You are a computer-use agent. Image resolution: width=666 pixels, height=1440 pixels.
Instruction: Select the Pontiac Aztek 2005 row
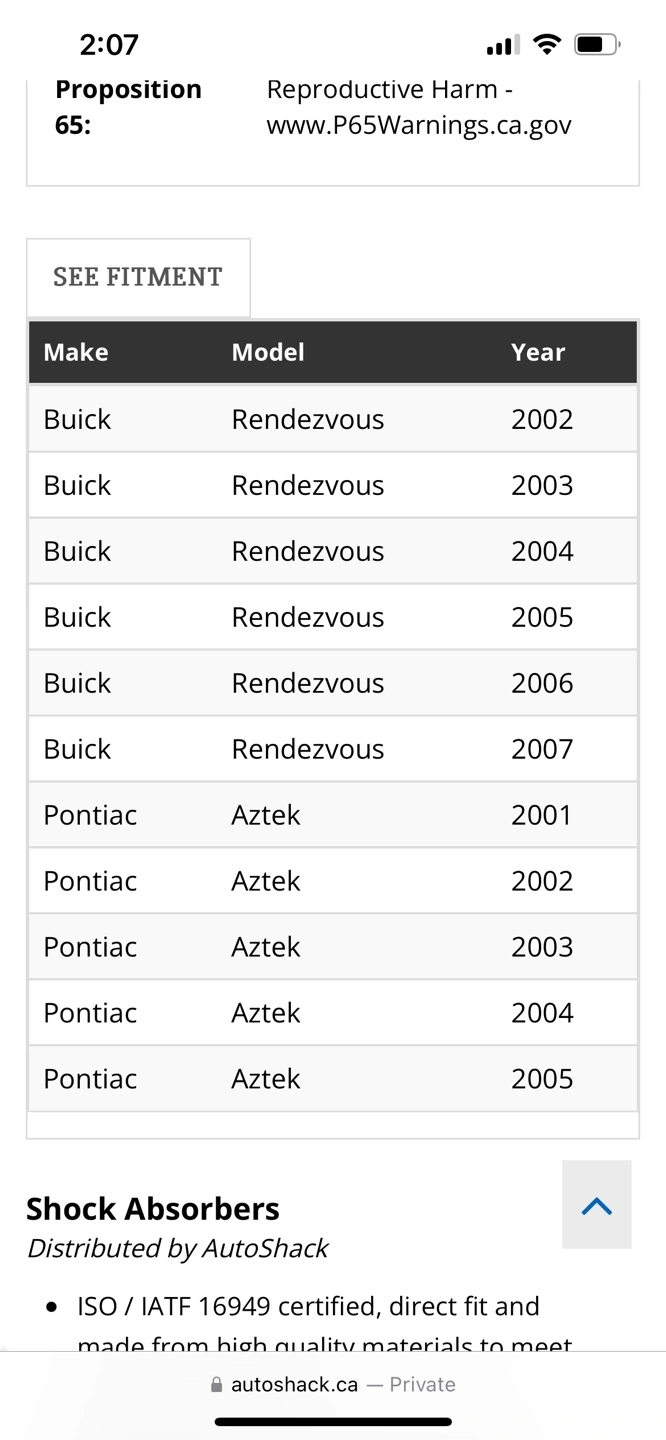[333, 1079]
